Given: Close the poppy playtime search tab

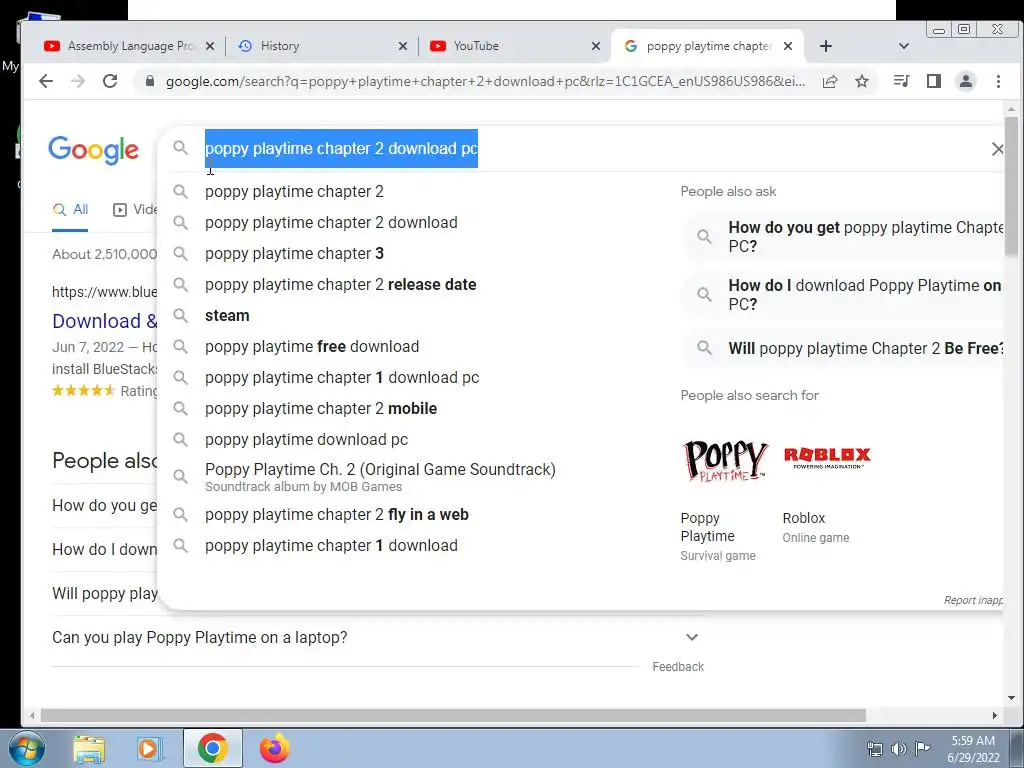Looking at the screenshot, I should click(x=788, y=46).
